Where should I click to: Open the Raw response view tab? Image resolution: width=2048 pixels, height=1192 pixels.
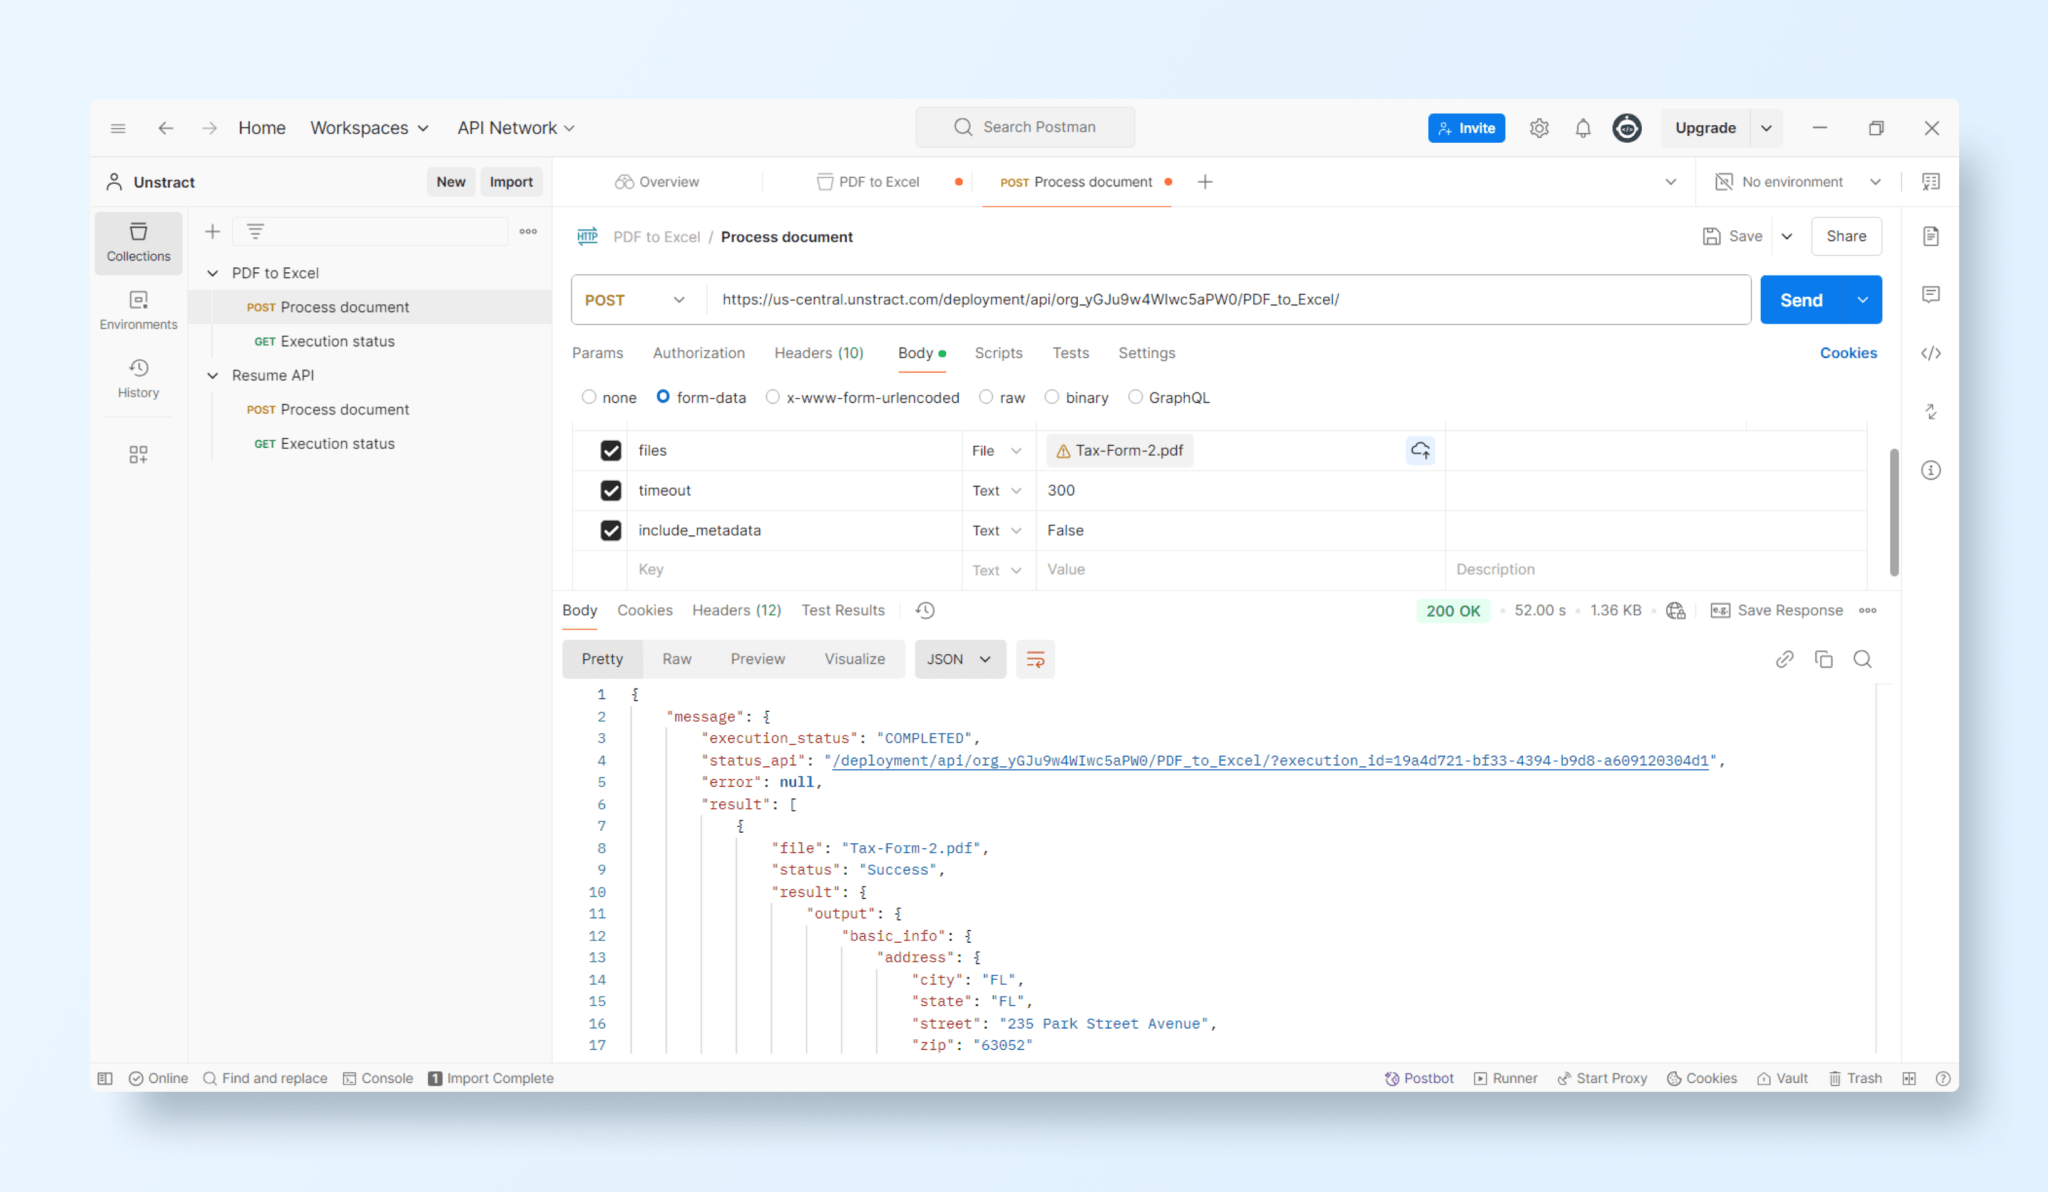(676, 659)
